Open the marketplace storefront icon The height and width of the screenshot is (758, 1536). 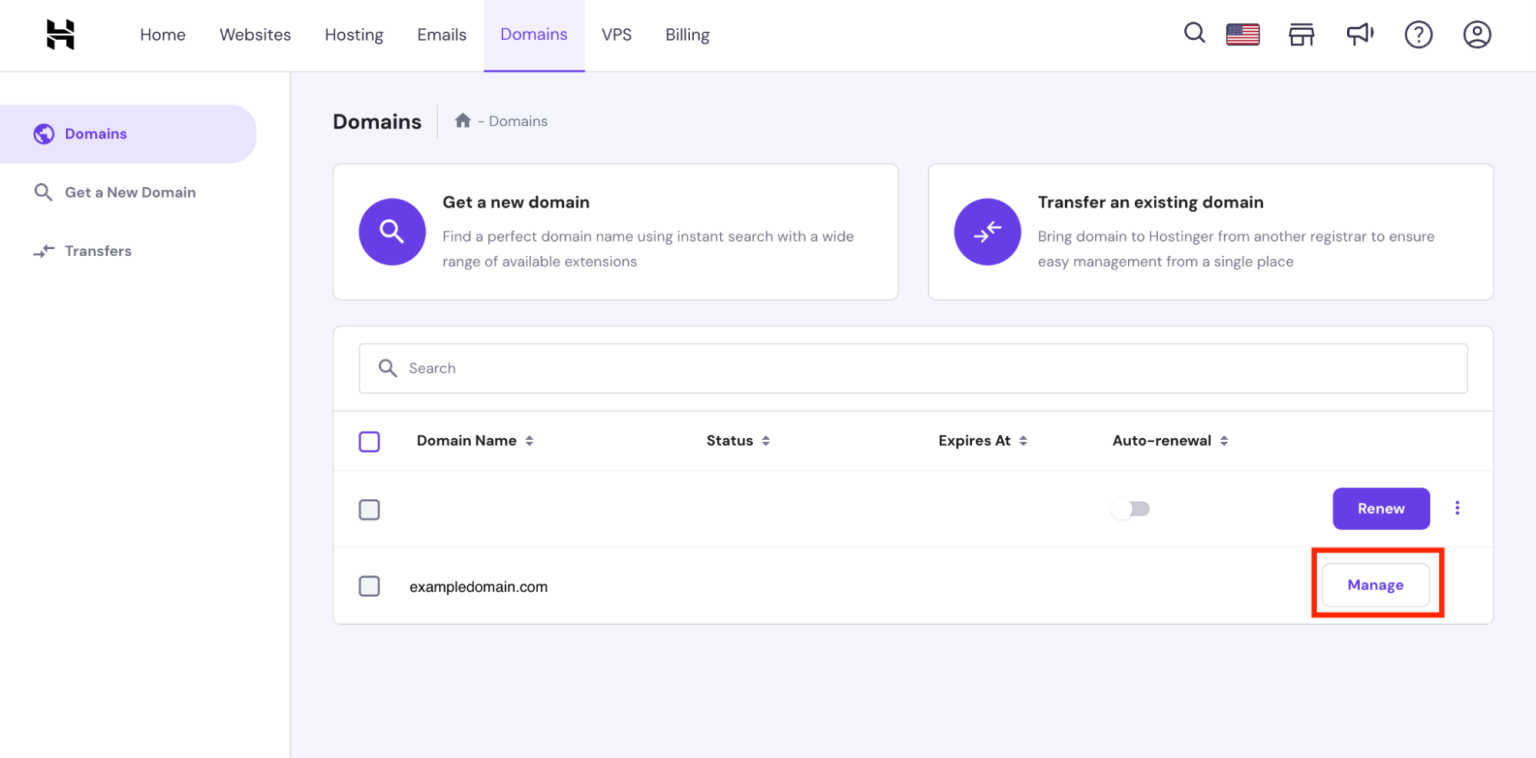pyautogui.click(x=1301, y=33)
